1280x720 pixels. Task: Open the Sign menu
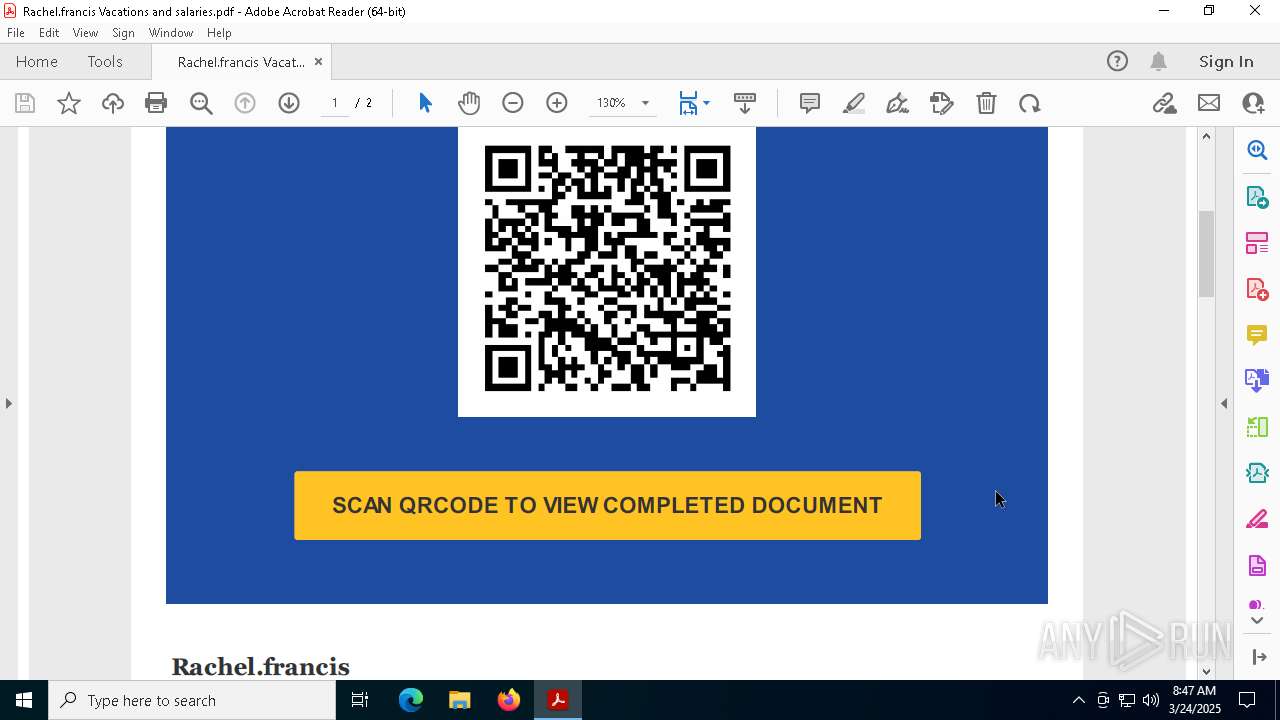click(x=123, y=33)
